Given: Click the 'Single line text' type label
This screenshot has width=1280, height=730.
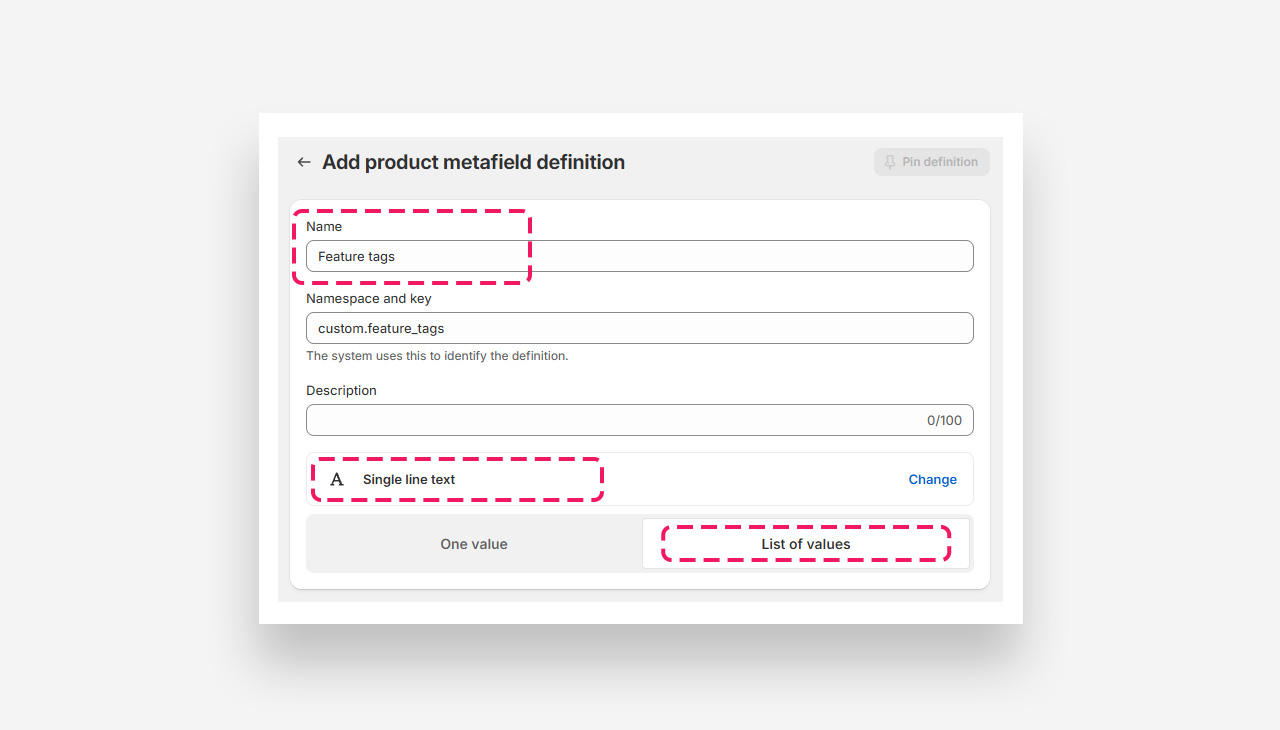Looking at the screenshot, I should click(409, 480).
